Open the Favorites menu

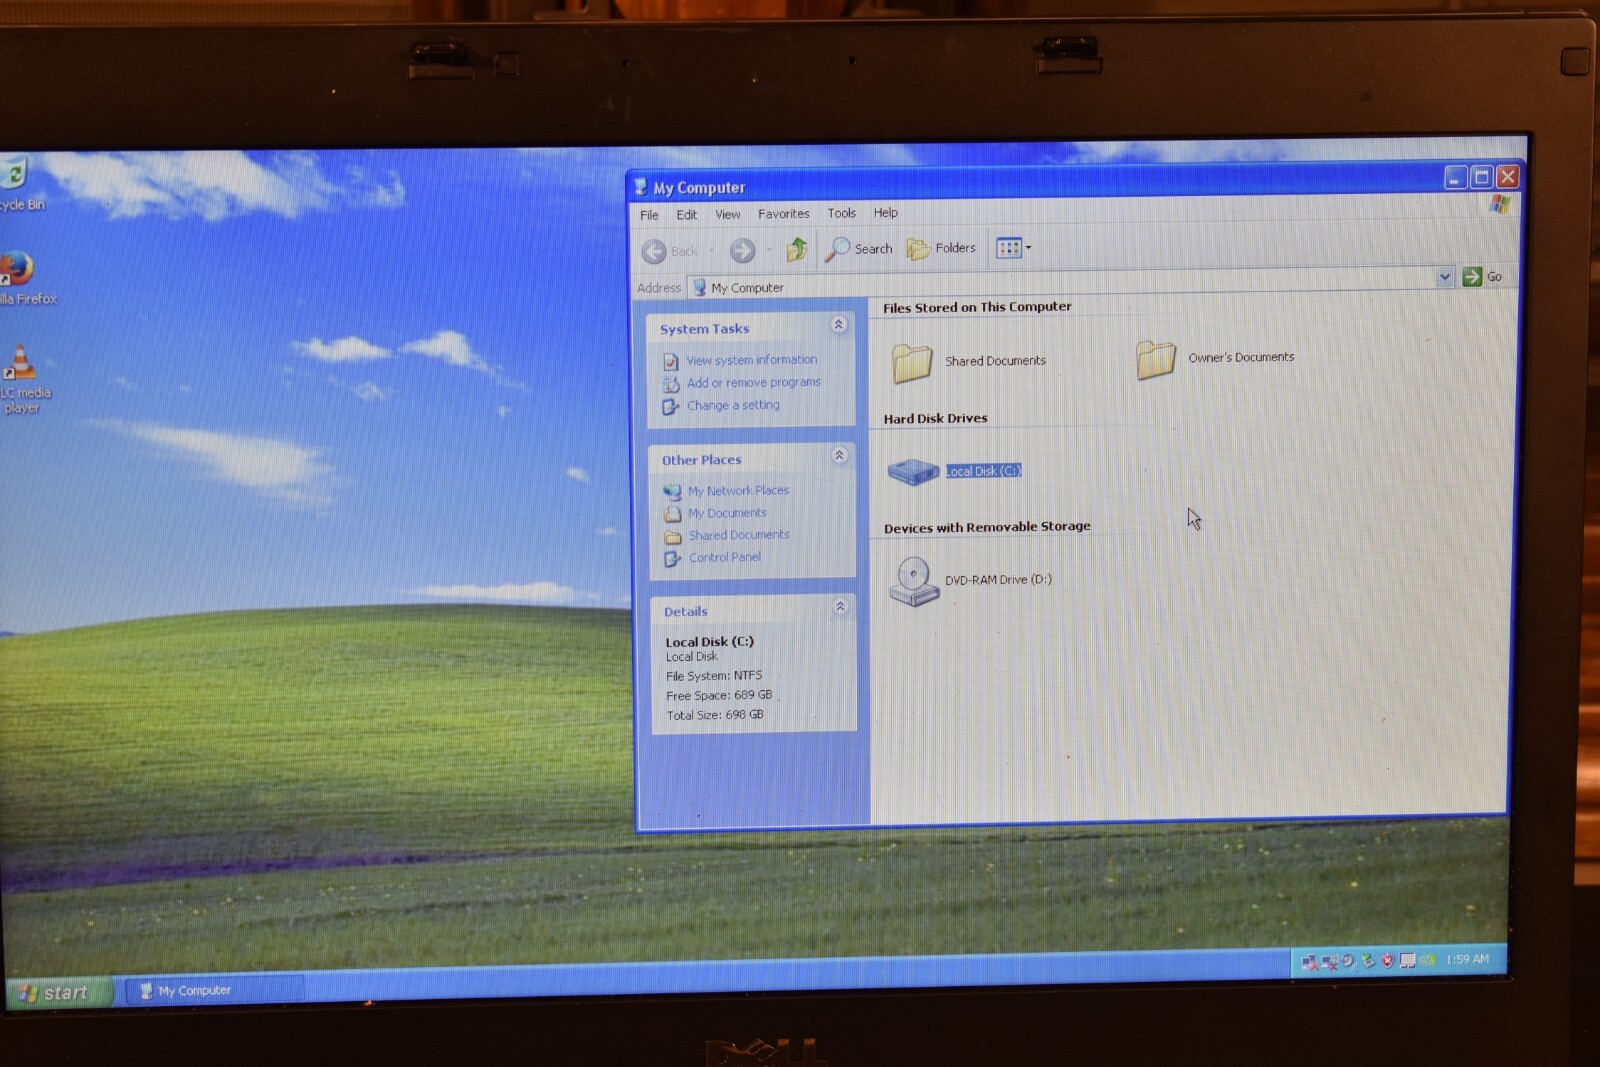point(784,214)
